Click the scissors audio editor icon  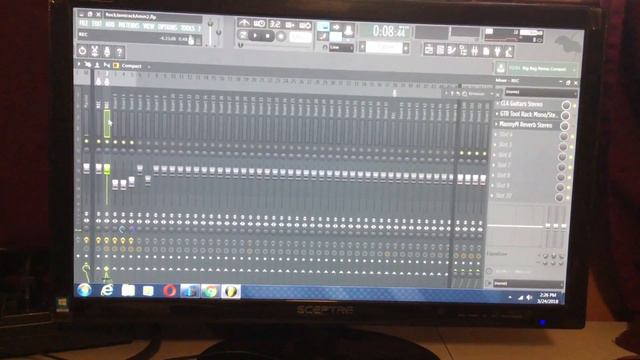[95, 51]
